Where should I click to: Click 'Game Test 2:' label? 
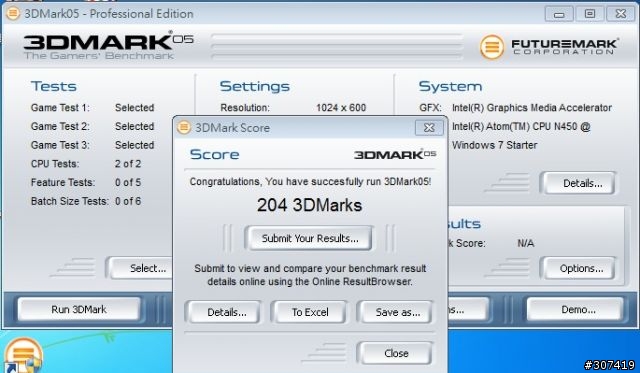pyautogui.click(x=60, y=127)
